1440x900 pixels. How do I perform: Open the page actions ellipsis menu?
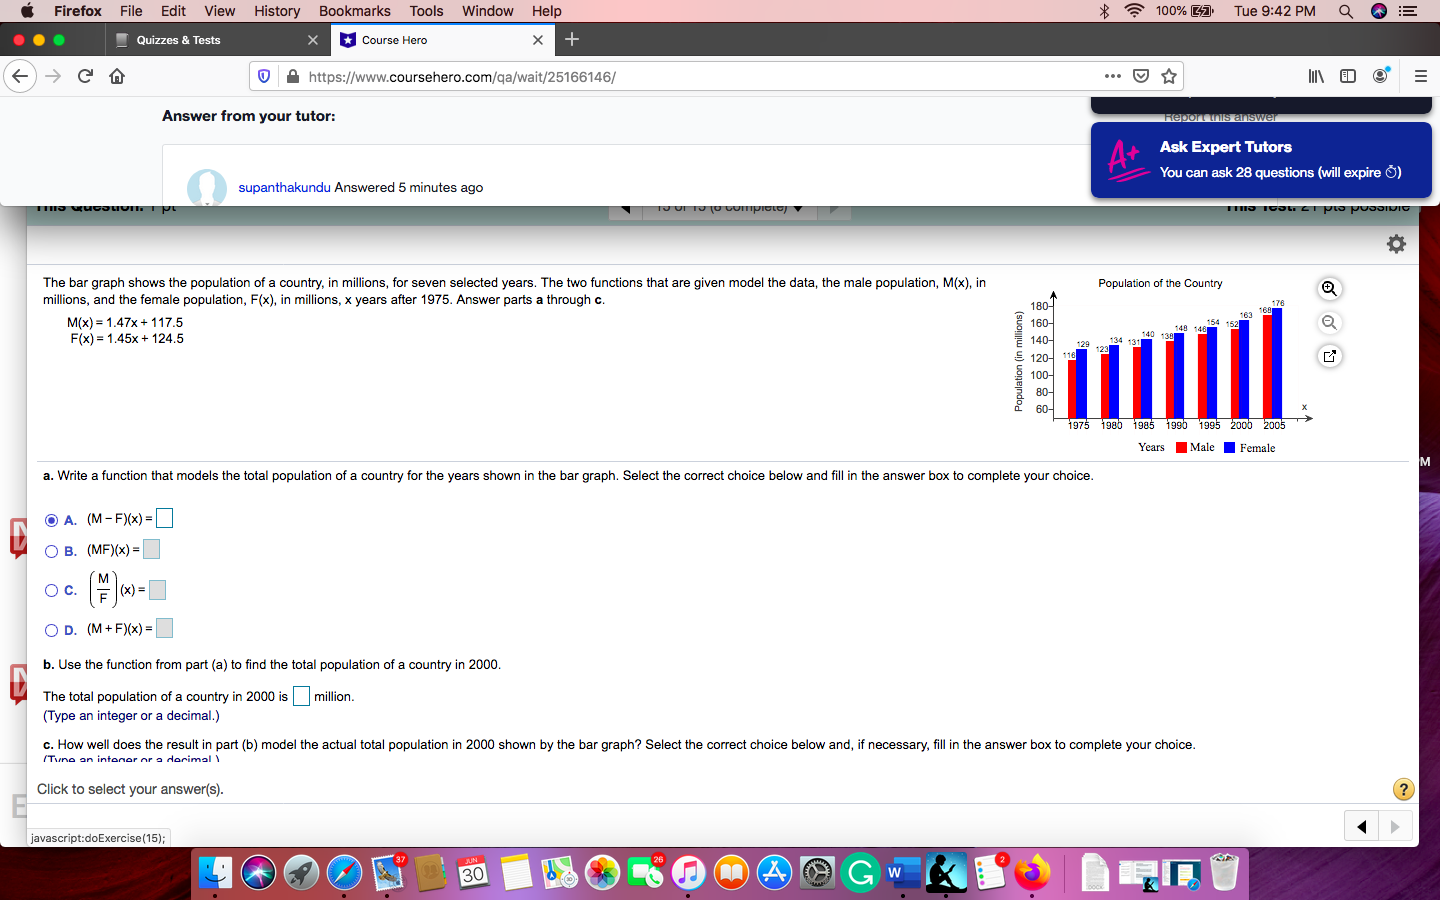point(1112,76)
